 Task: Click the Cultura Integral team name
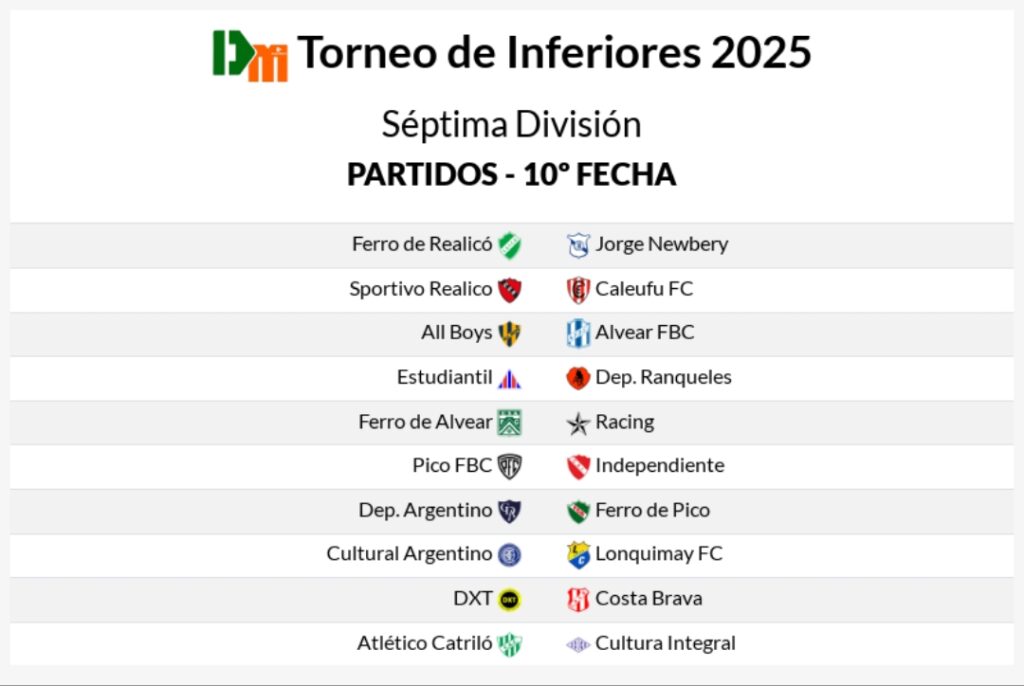pyautogui.click(x=665, y=643)
